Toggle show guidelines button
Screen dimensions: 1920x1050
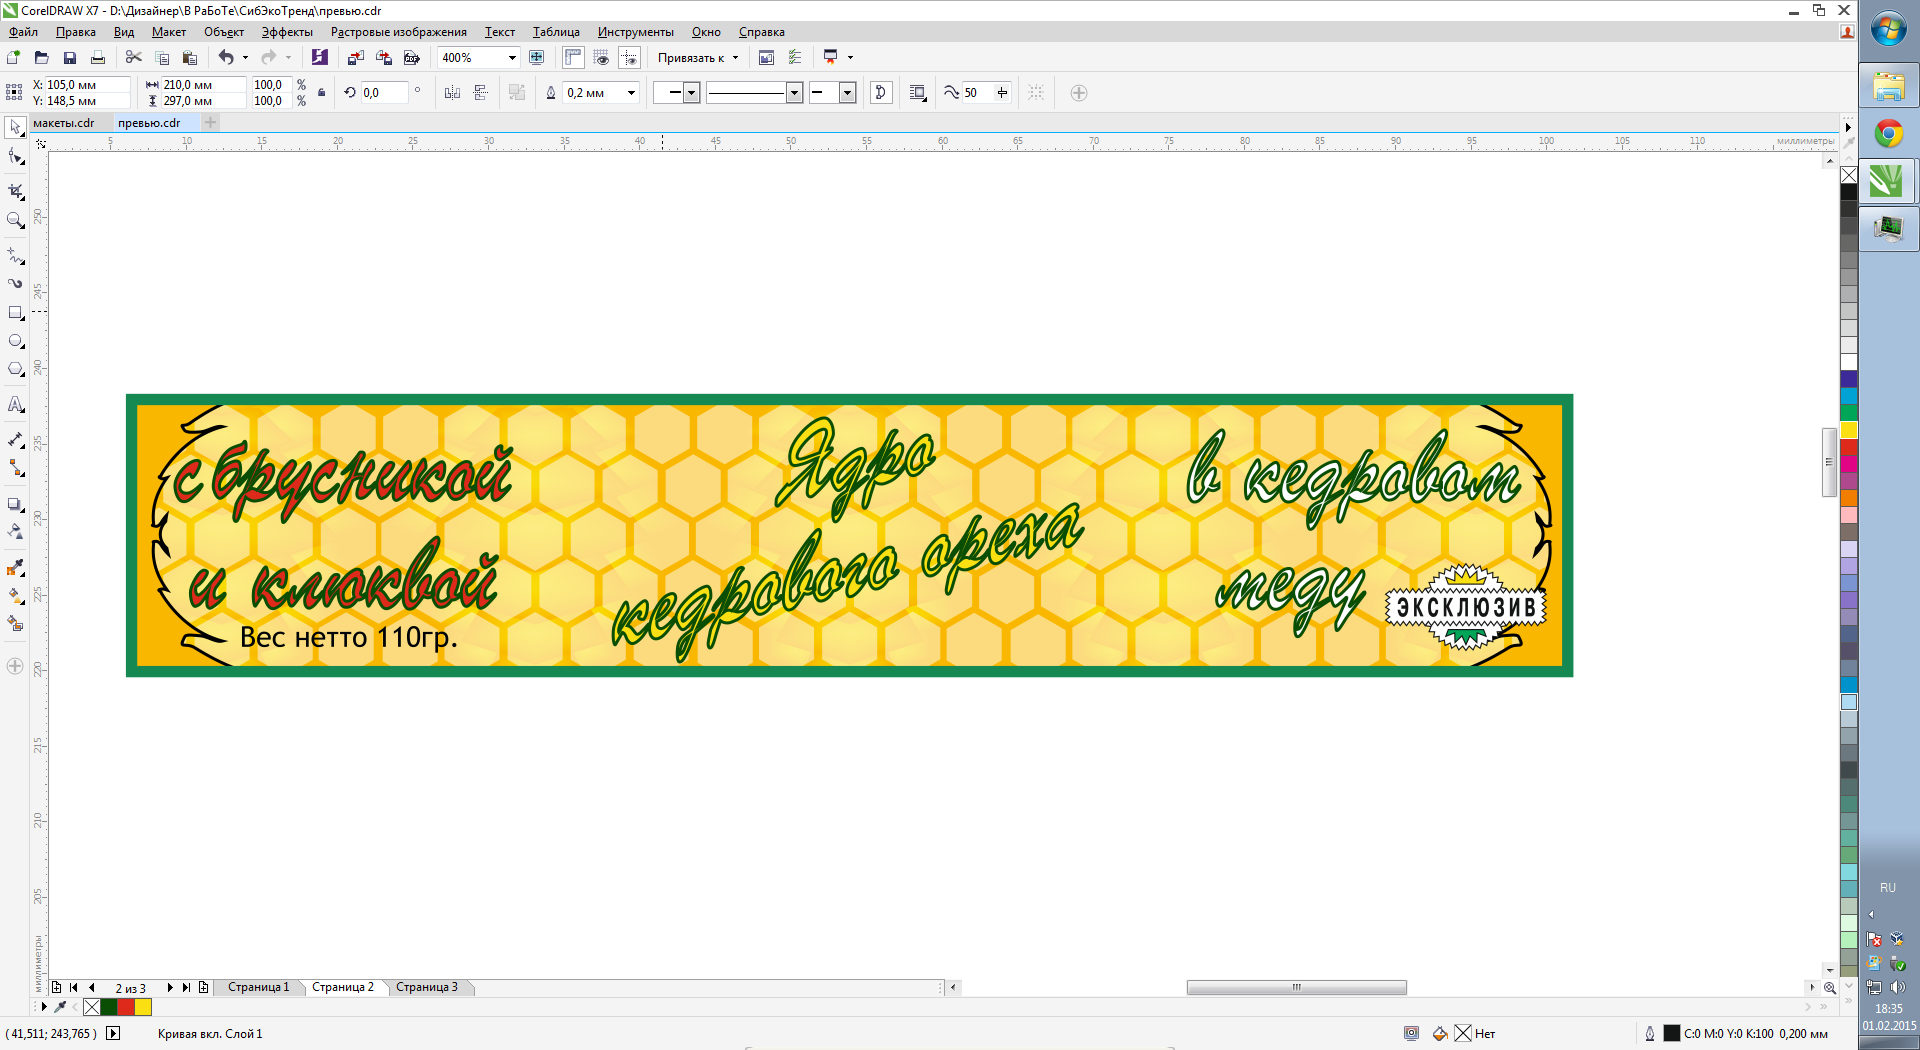click(x=629, y=58)
